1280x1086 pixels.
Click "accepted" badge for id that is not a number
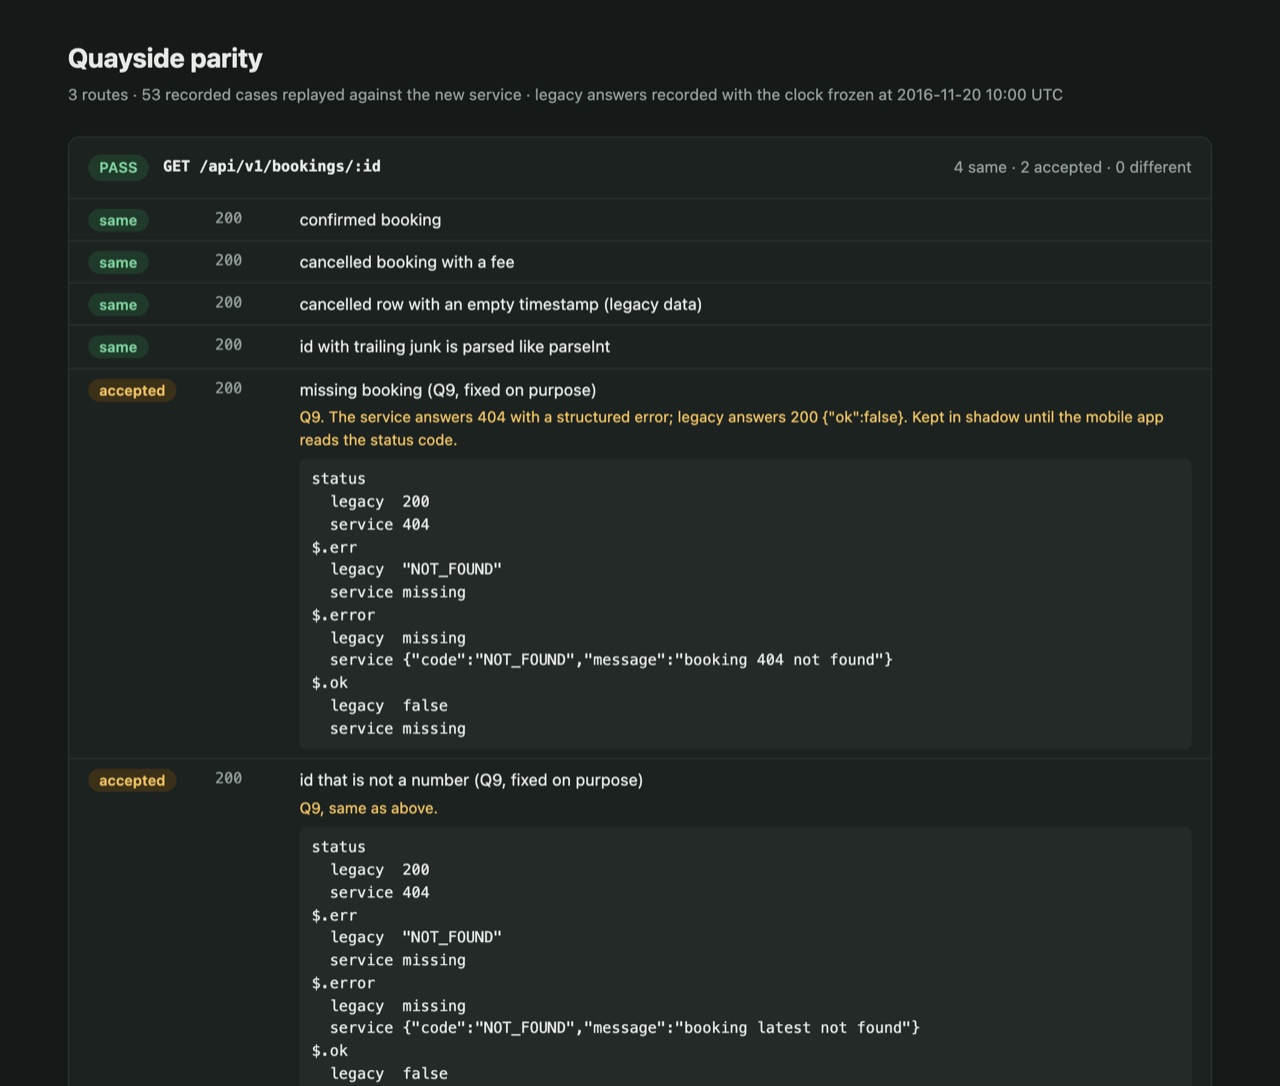coord(132,781)
